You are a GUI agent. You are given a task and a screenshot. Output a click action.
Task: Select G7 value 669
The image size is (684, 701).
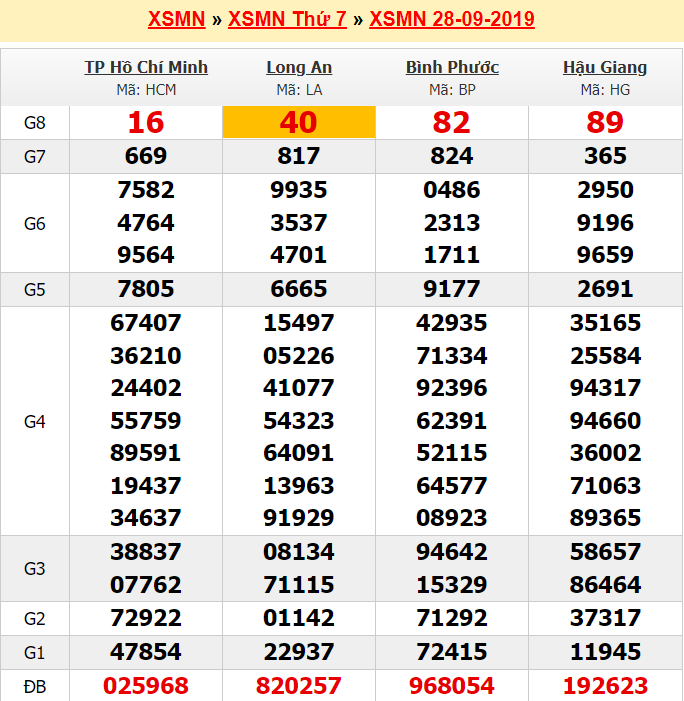click(x=146, y=156)
